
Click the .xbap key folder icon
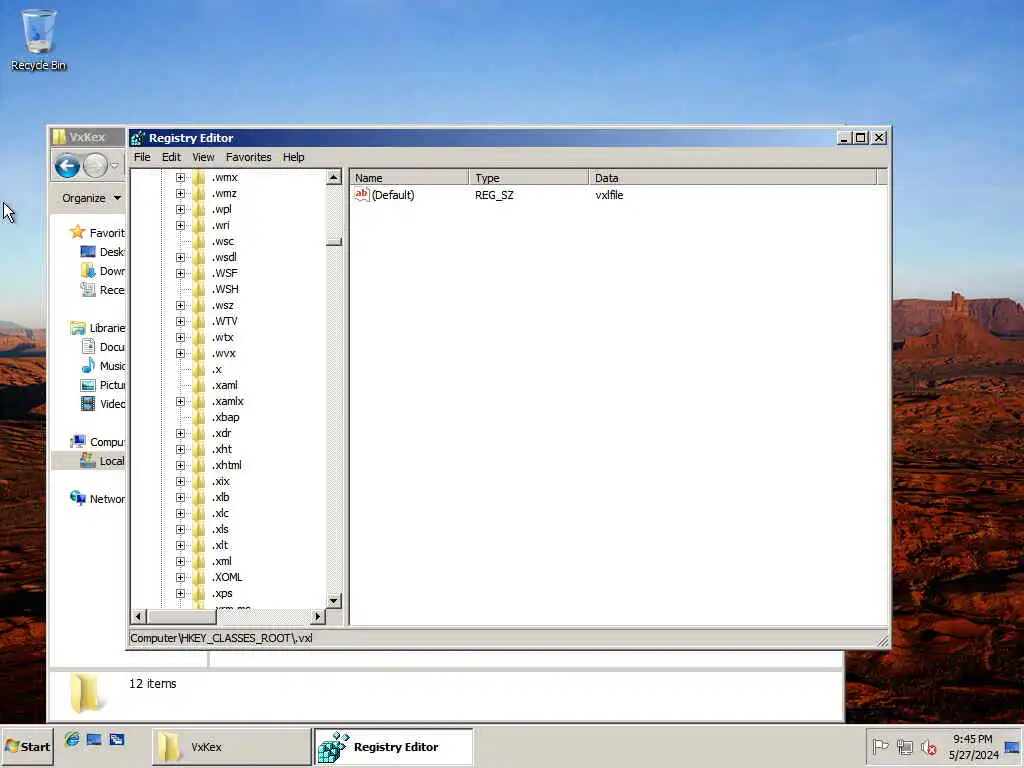(x=199, y=417)
